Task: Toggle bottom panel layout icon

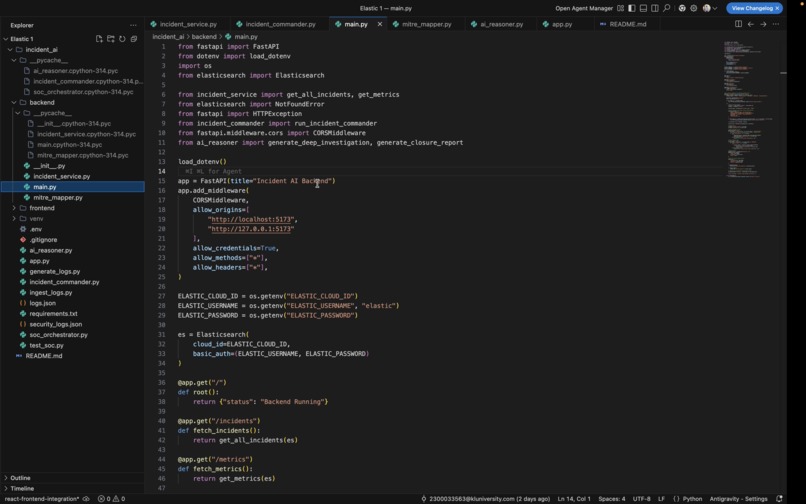Action: click(x=643, y=8)
